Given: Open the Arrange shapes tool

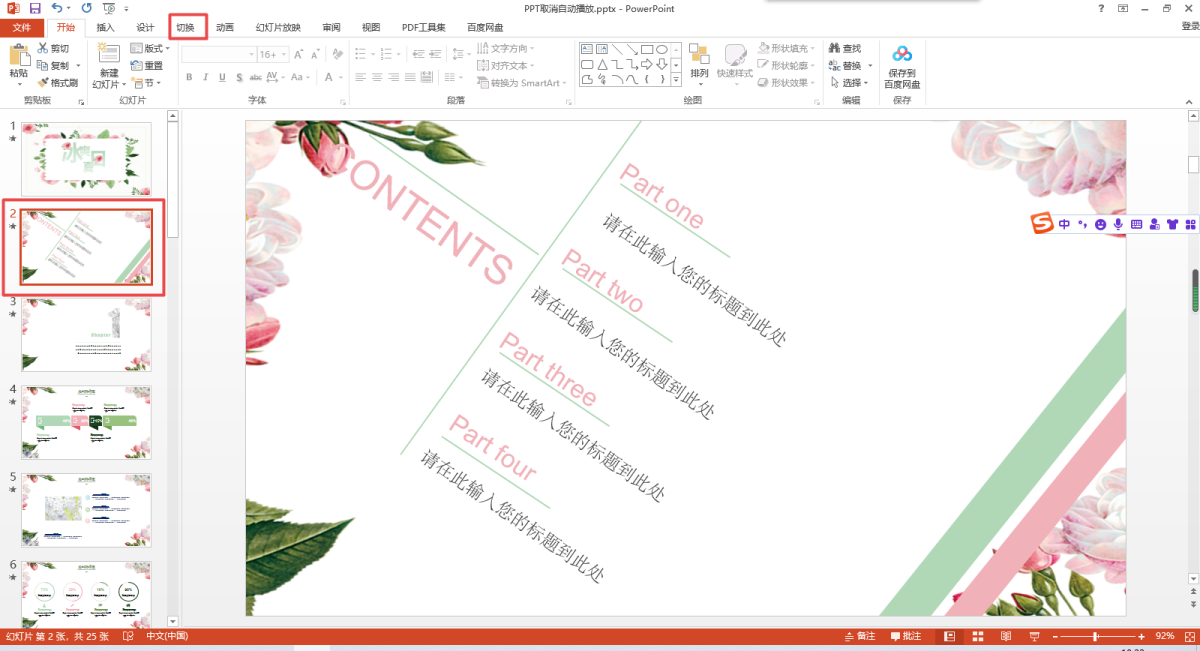Looking at the screenshot, I should coord(699,58).
